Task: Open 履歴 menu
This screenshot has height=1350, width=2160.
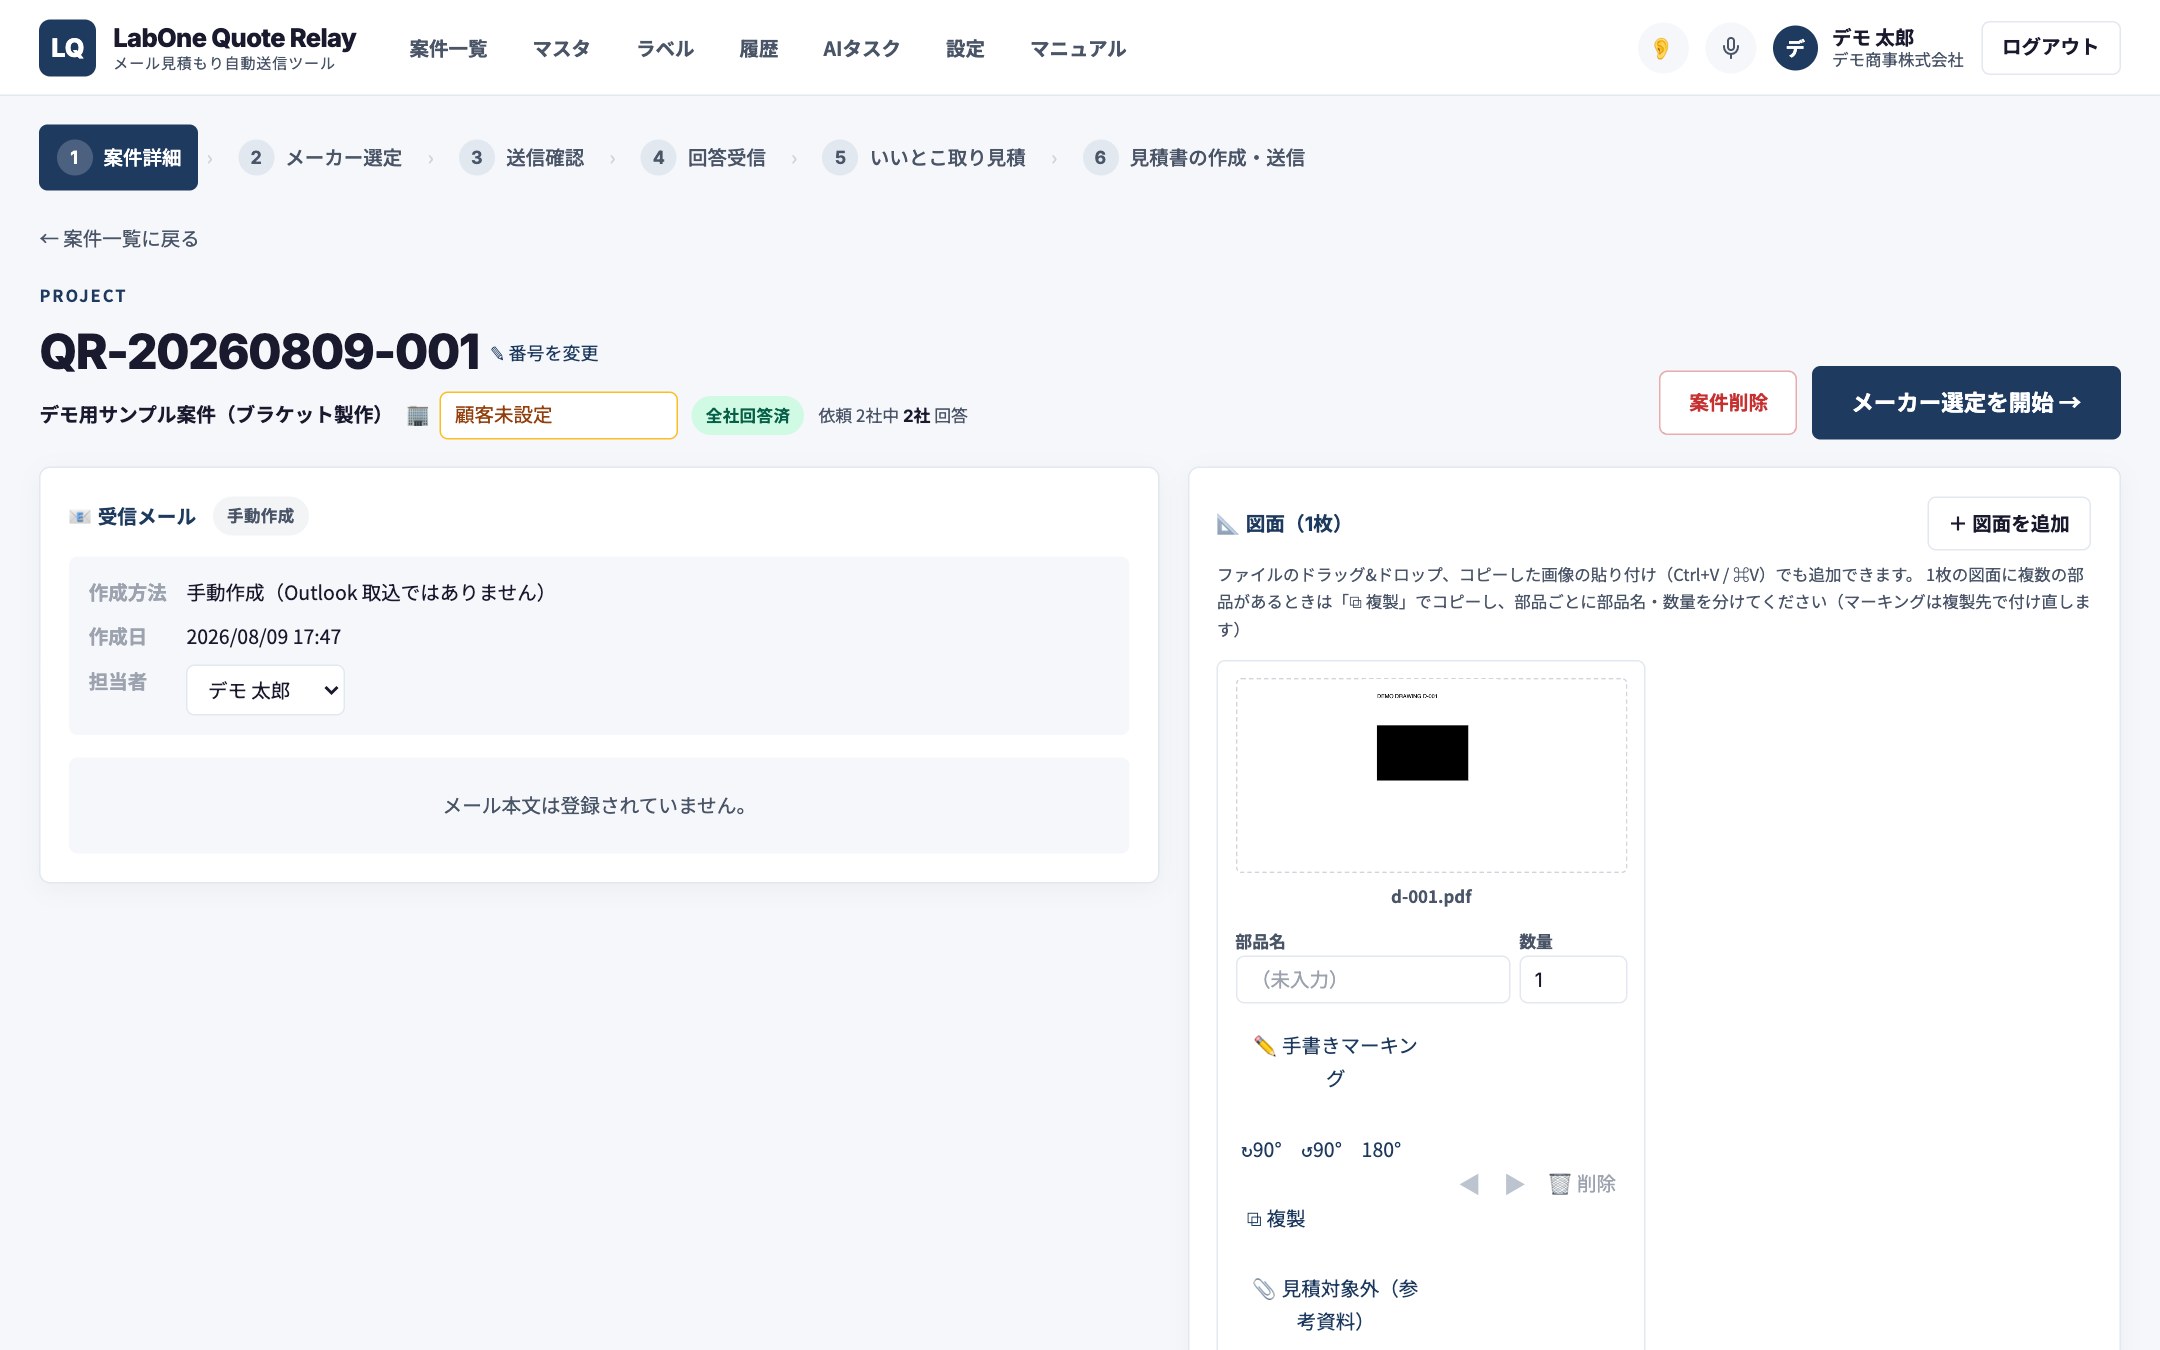Action: point(758,48)
